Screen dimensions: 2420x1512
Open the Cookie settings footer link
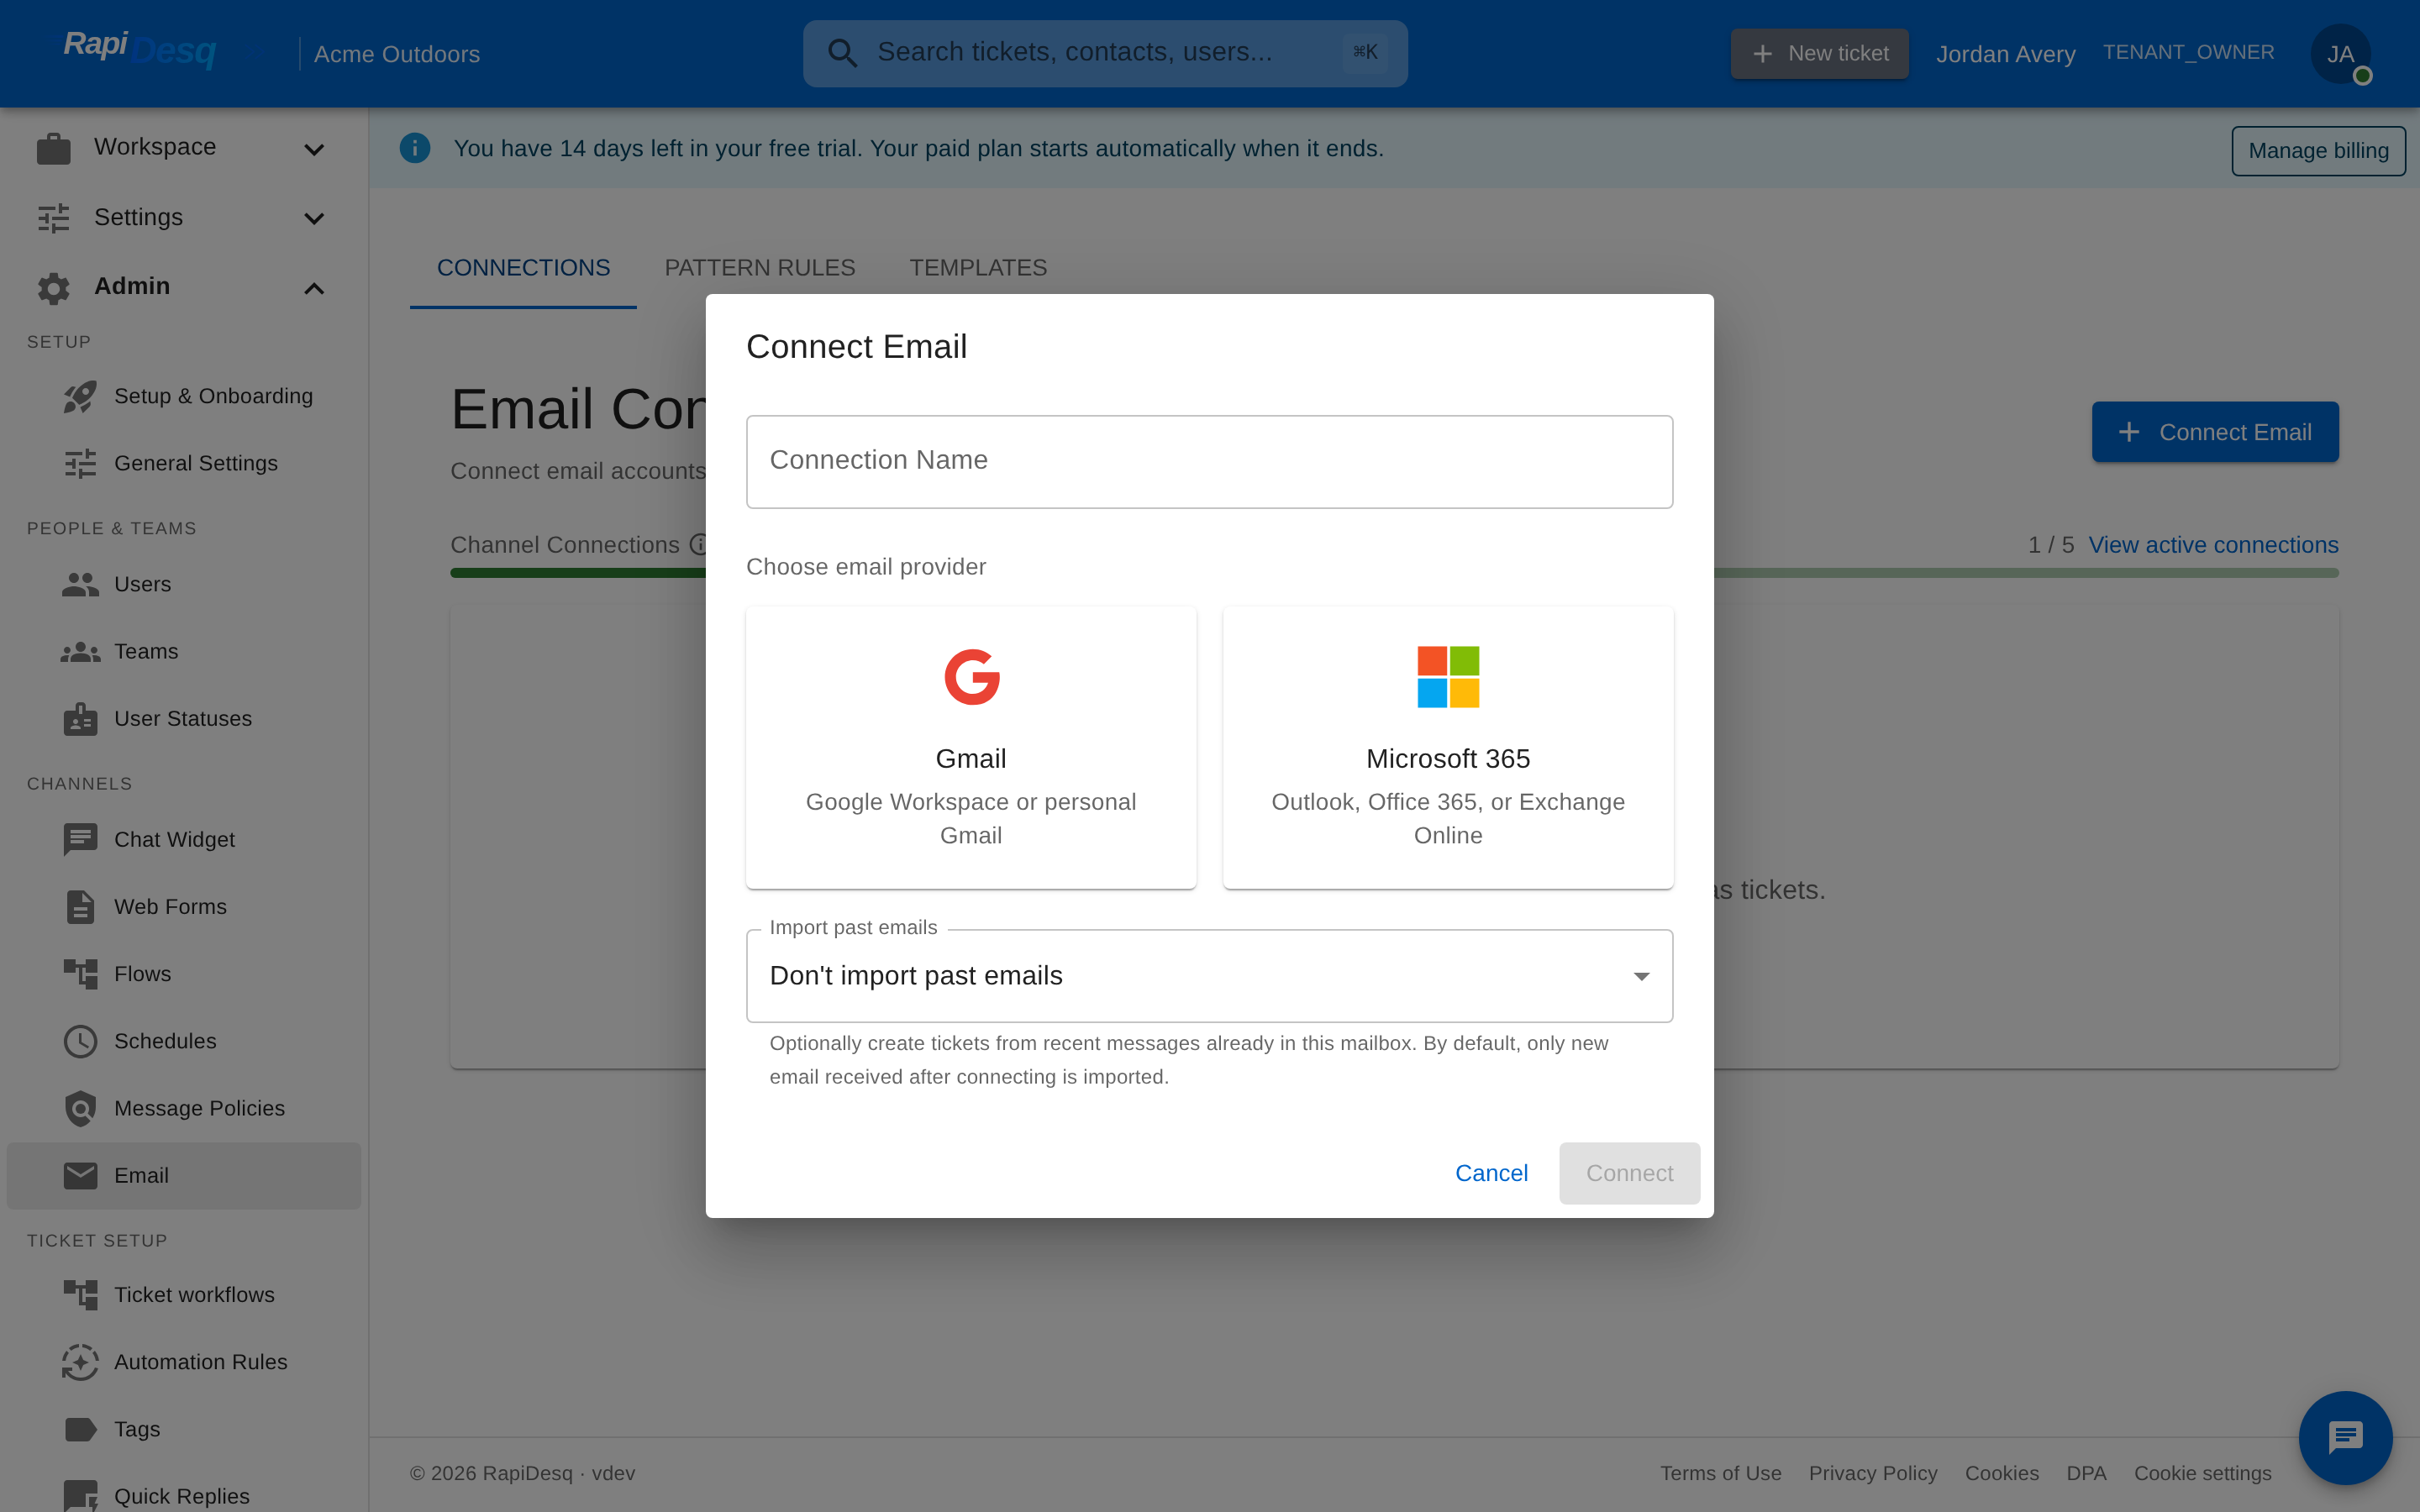[x=2203, y=1473]
